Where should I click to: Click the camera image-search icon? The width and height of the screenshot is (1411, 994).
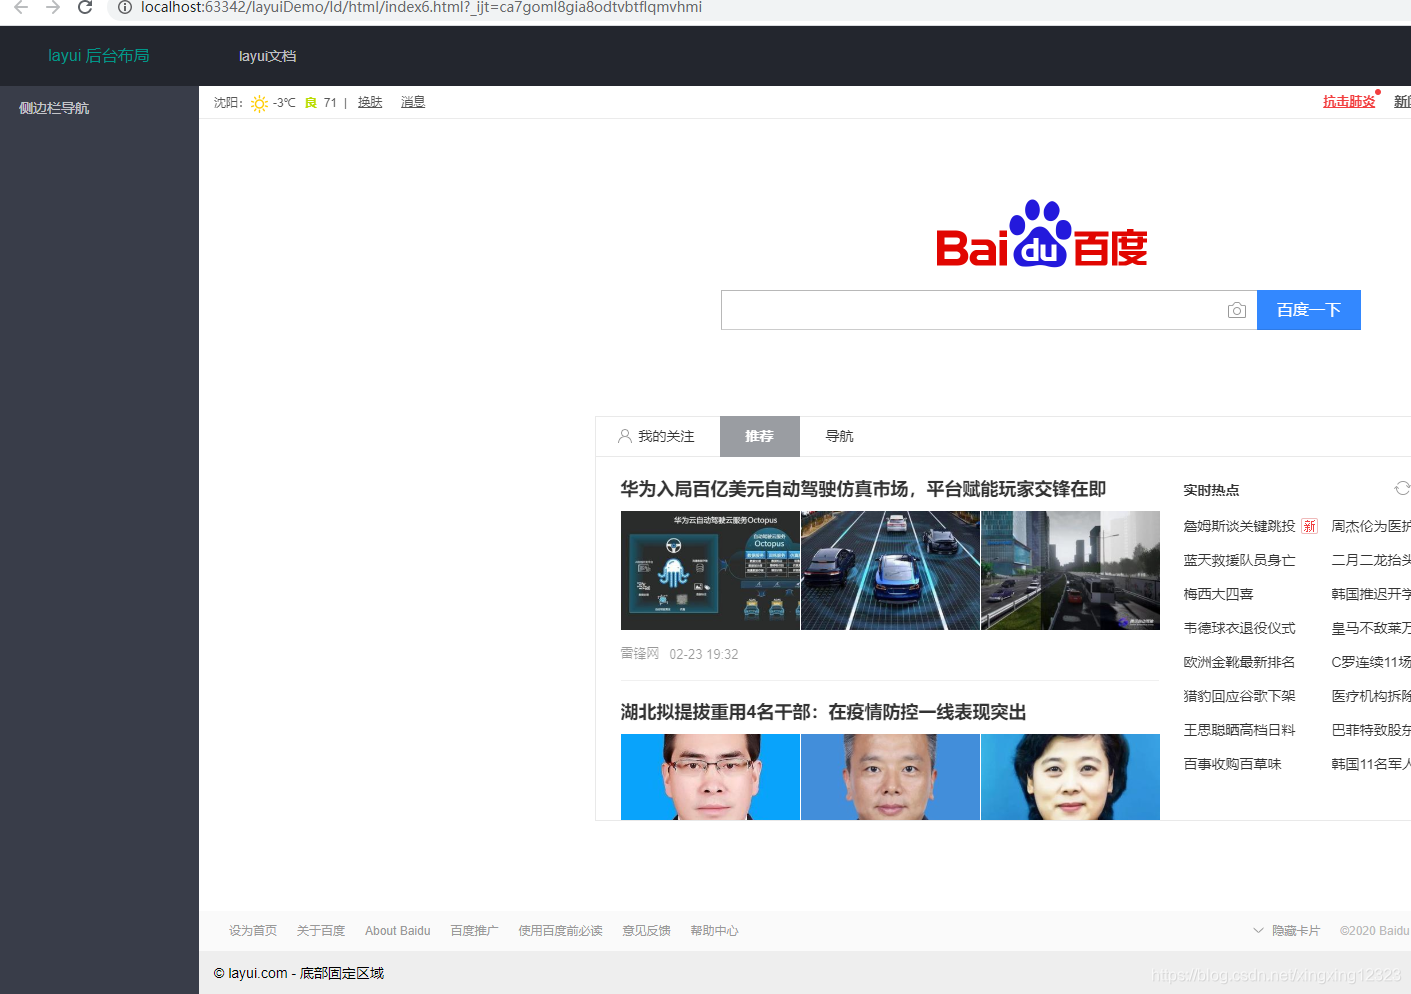(1237, 310)
